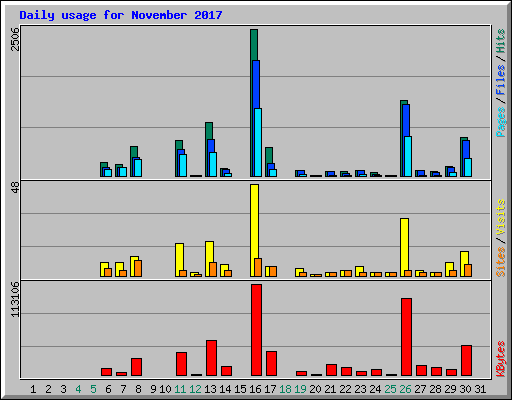Click day 21 on the x-axis
The width and height of the screenshot is (512, 400).
pos(330,389)
